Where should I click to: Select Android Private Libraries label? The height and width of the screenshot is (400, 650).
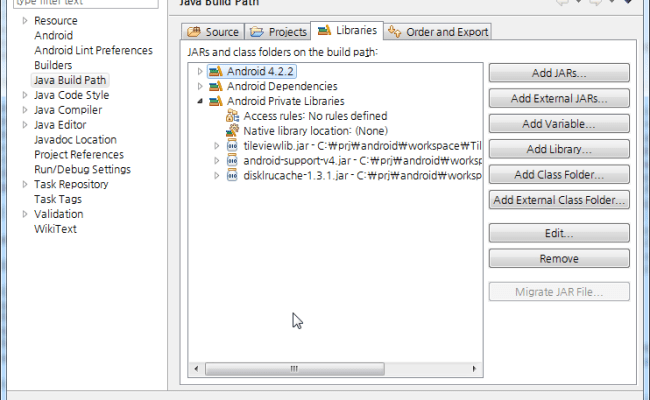click(x=286, y=101)
